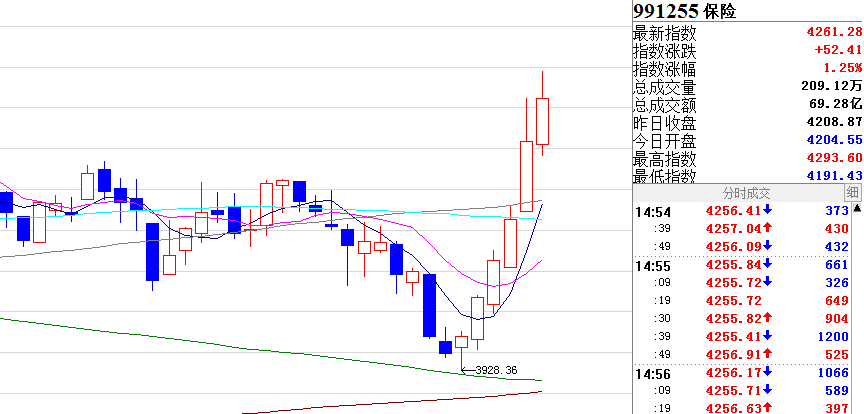Click the tick row priced 4255.71
This screenshot has width=864, height=414.
click(x=742, y=391)
